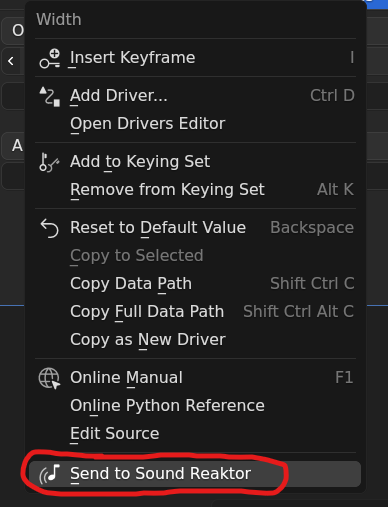Open the Online Manual
The width and height of the screenshot is (388, 507).
(195, 378)
